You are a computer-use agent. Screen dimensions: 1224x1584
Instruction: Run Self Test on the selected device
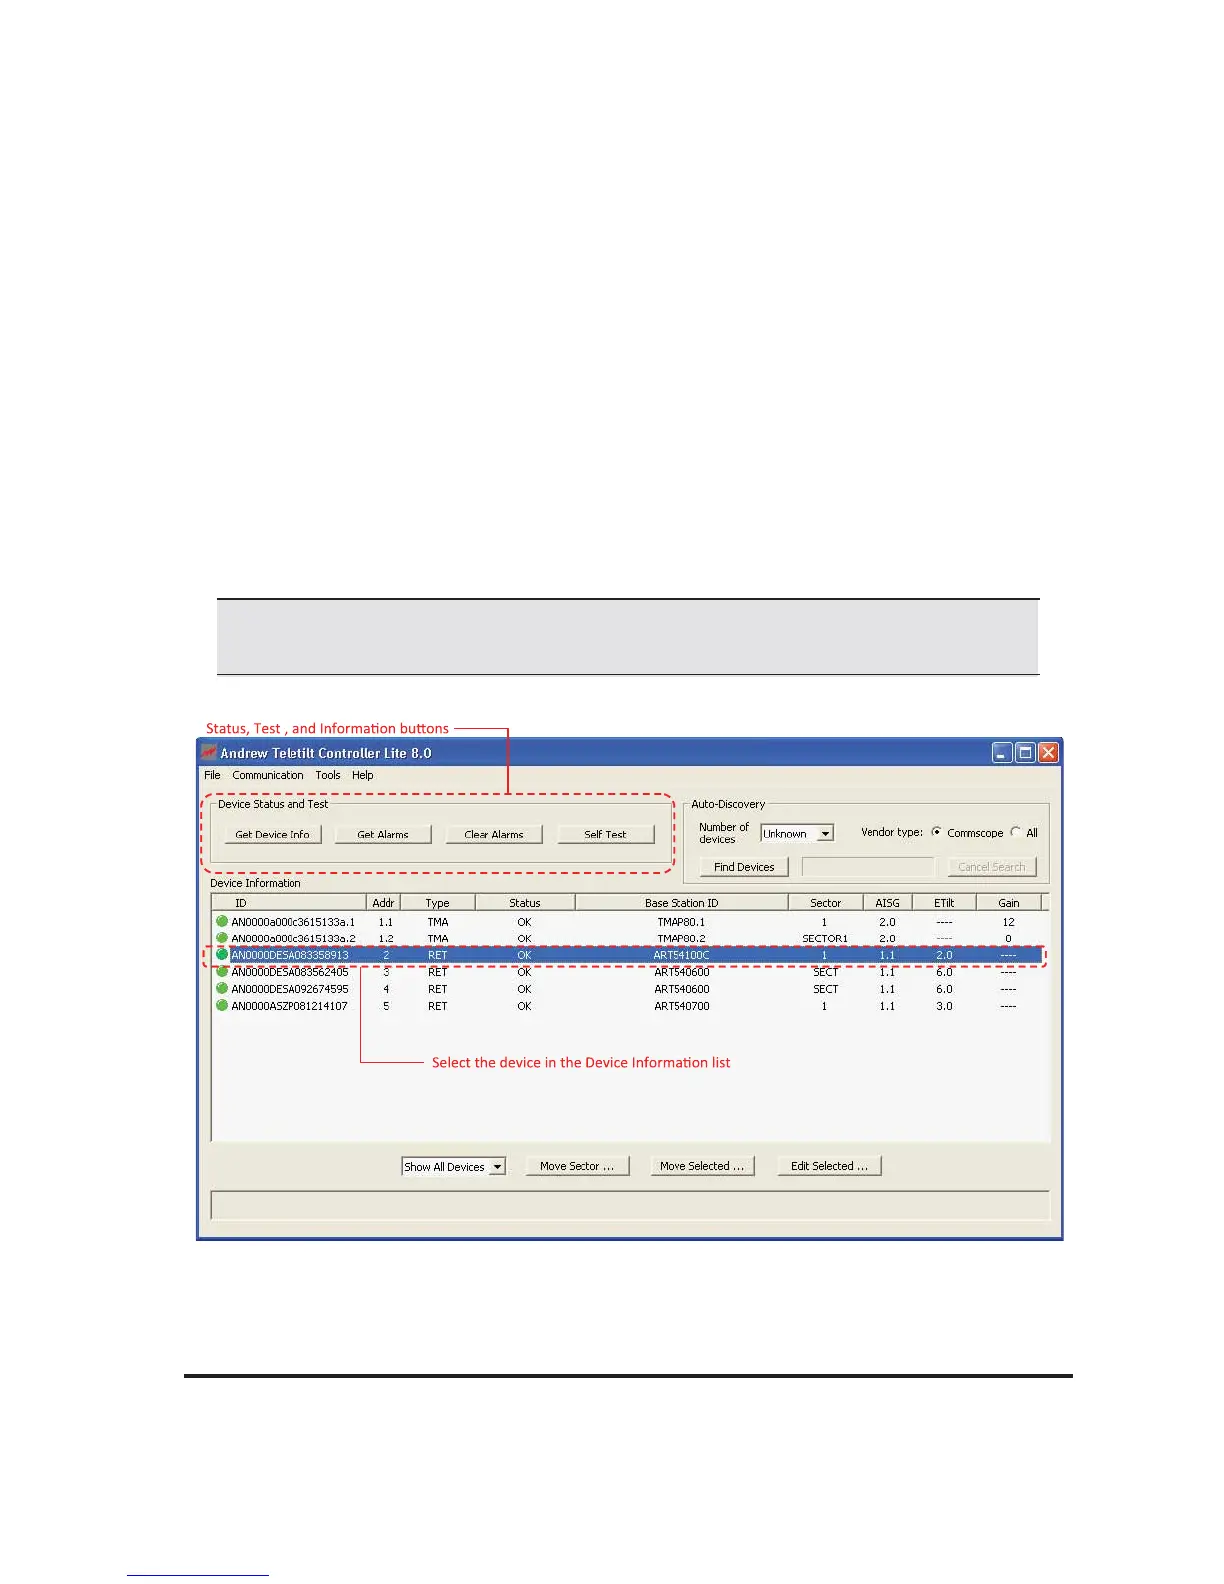click(606, 834)
